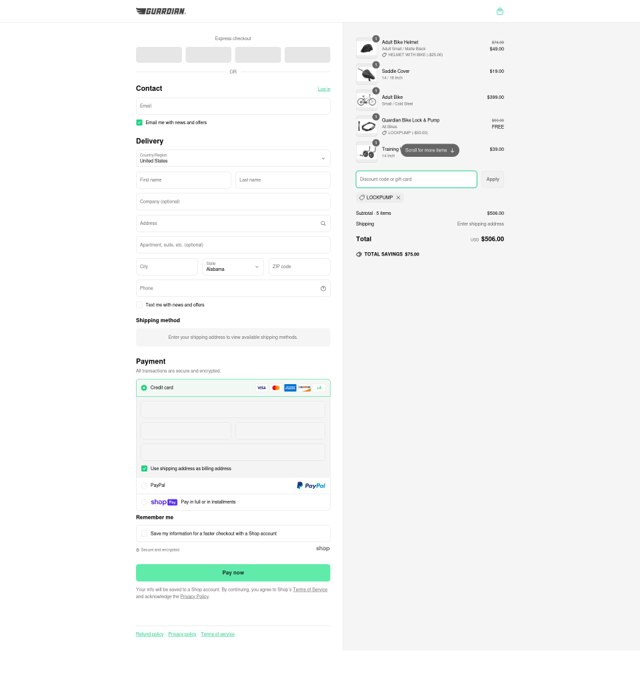640x677 pixels.
Task: Click the PayPal logo icon
Action: pos(311,485)
